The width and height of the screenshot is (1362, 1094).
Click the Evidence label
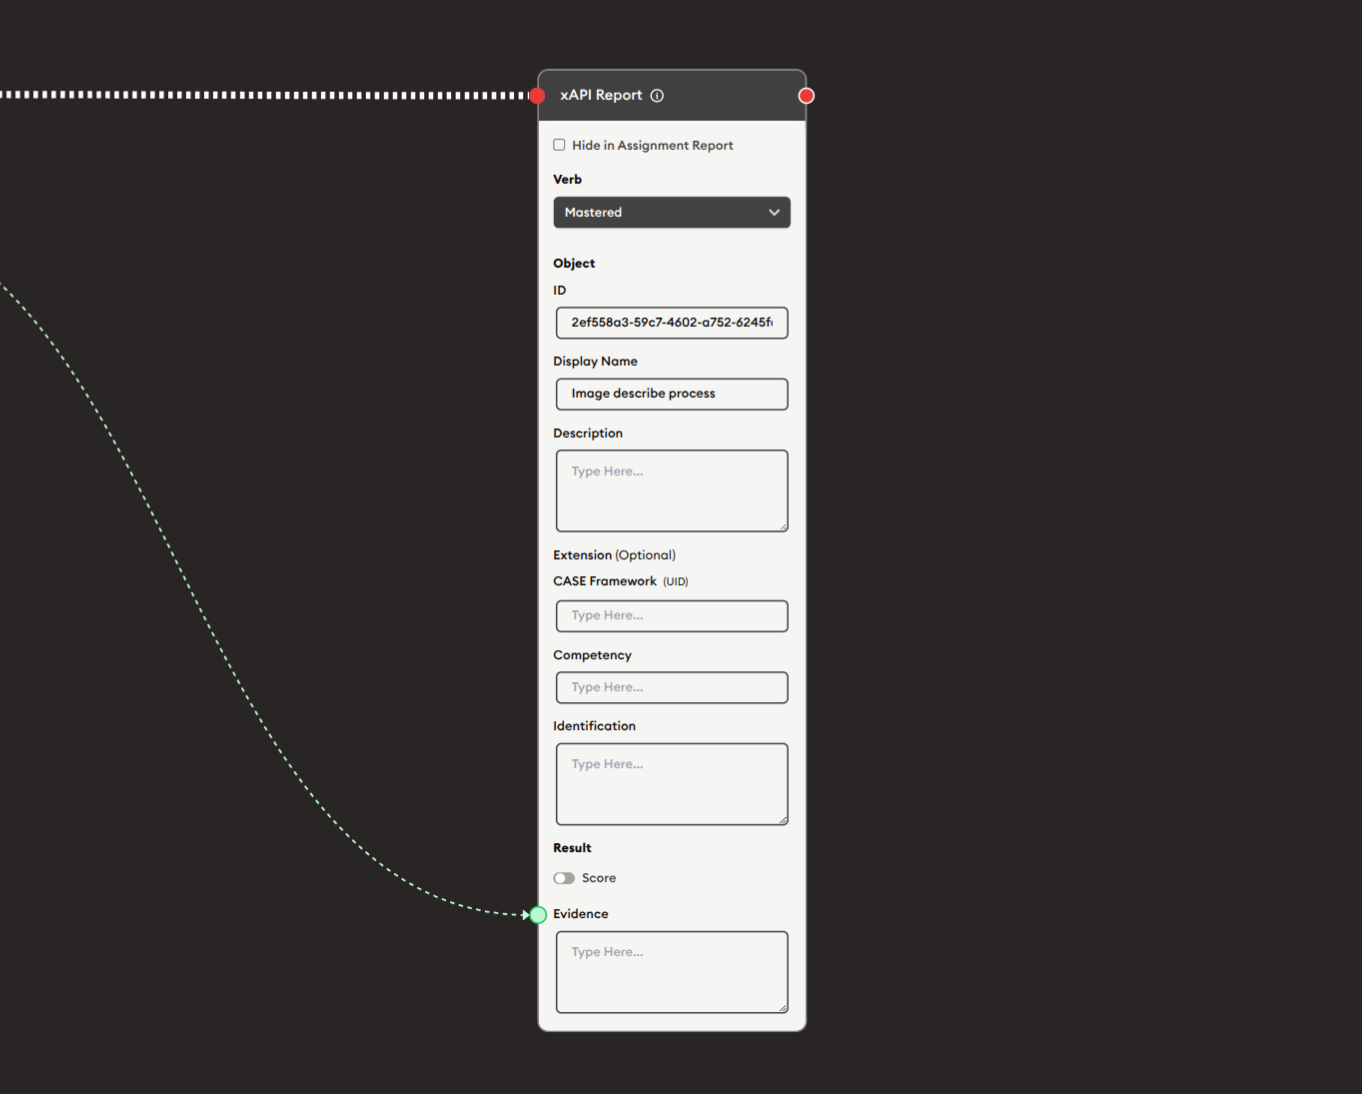[x=581, y=914]
